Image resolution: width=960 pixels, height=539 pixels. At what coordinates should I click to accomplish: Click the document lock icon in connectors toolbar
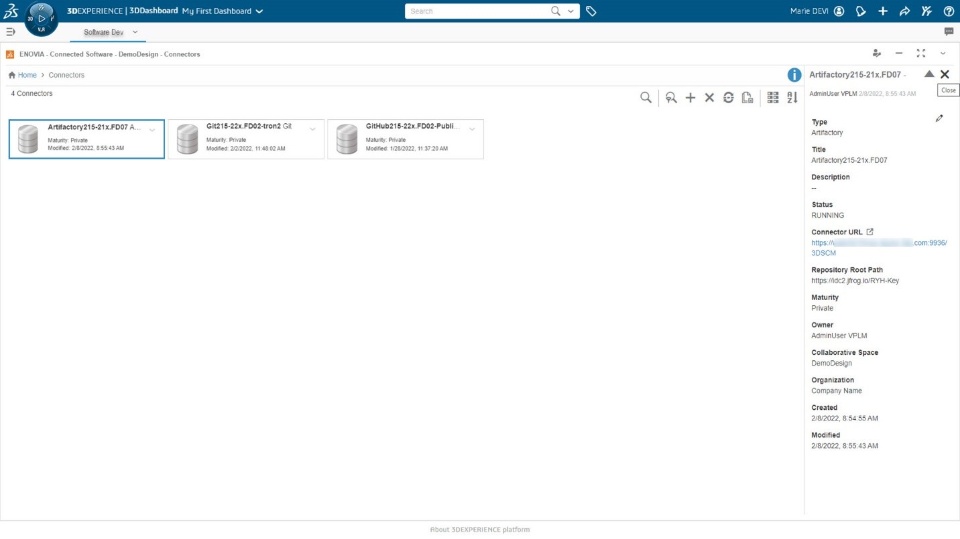(x=747, y=97)
